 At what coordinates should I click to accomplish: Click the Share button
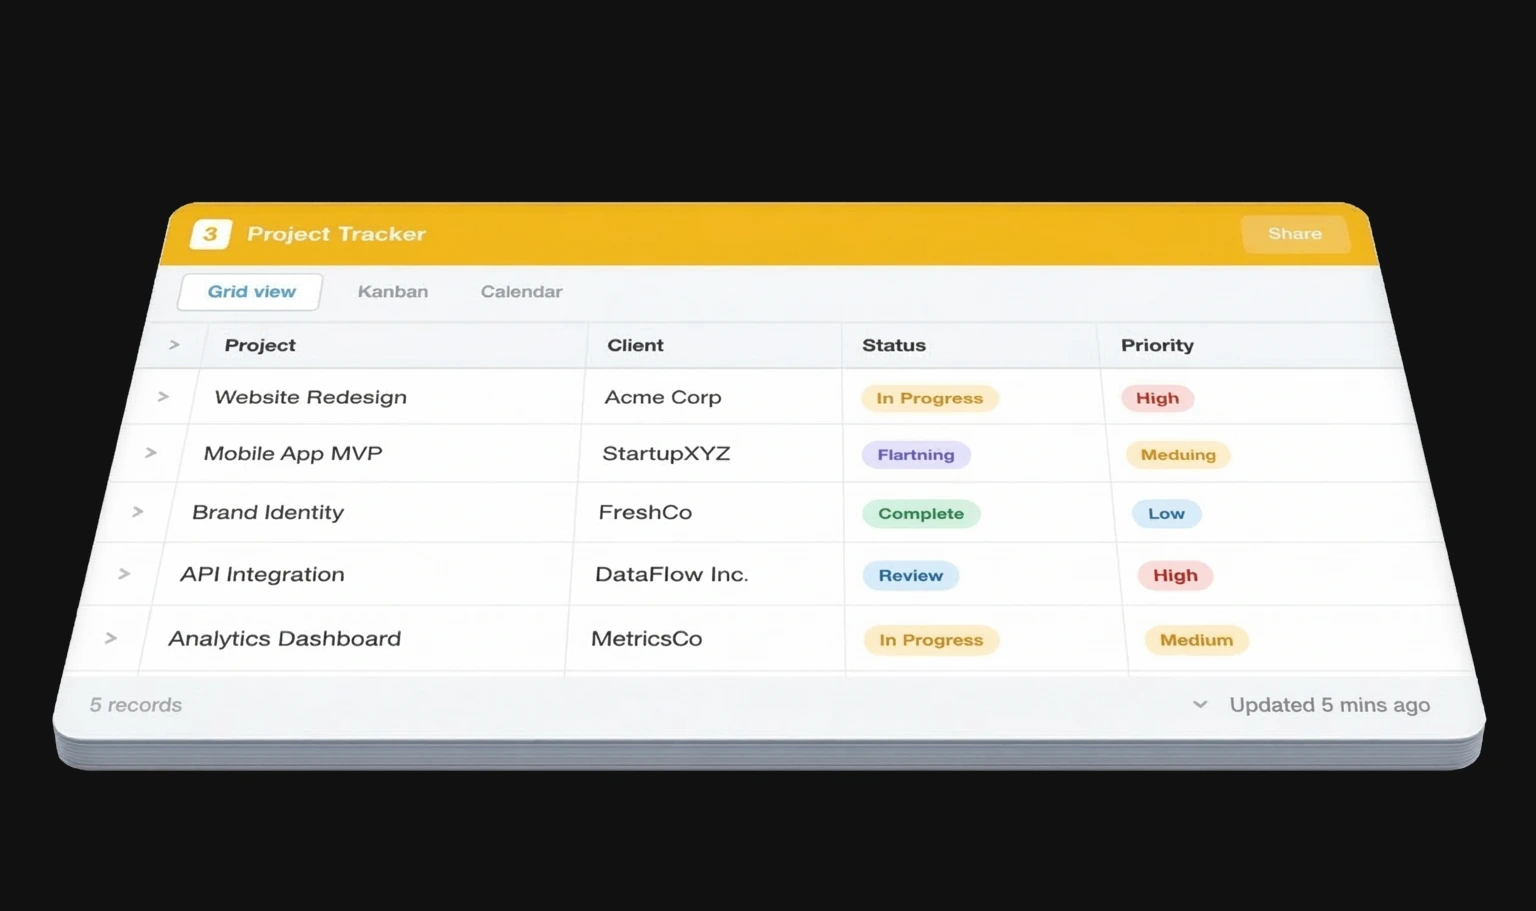(x=1294, y=234)
